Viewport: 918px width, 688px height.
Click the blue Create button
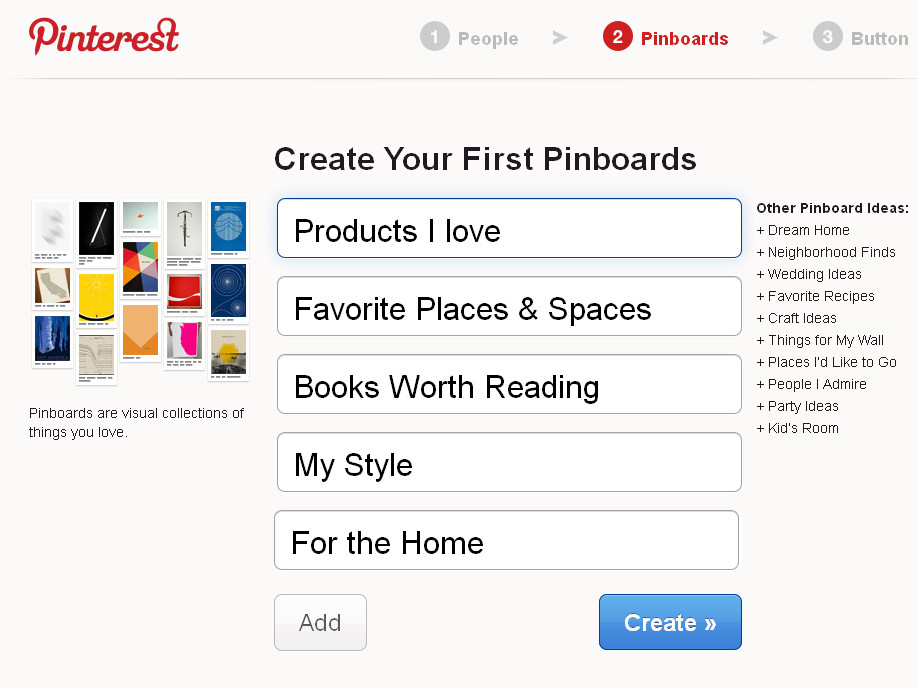[670, 622]
